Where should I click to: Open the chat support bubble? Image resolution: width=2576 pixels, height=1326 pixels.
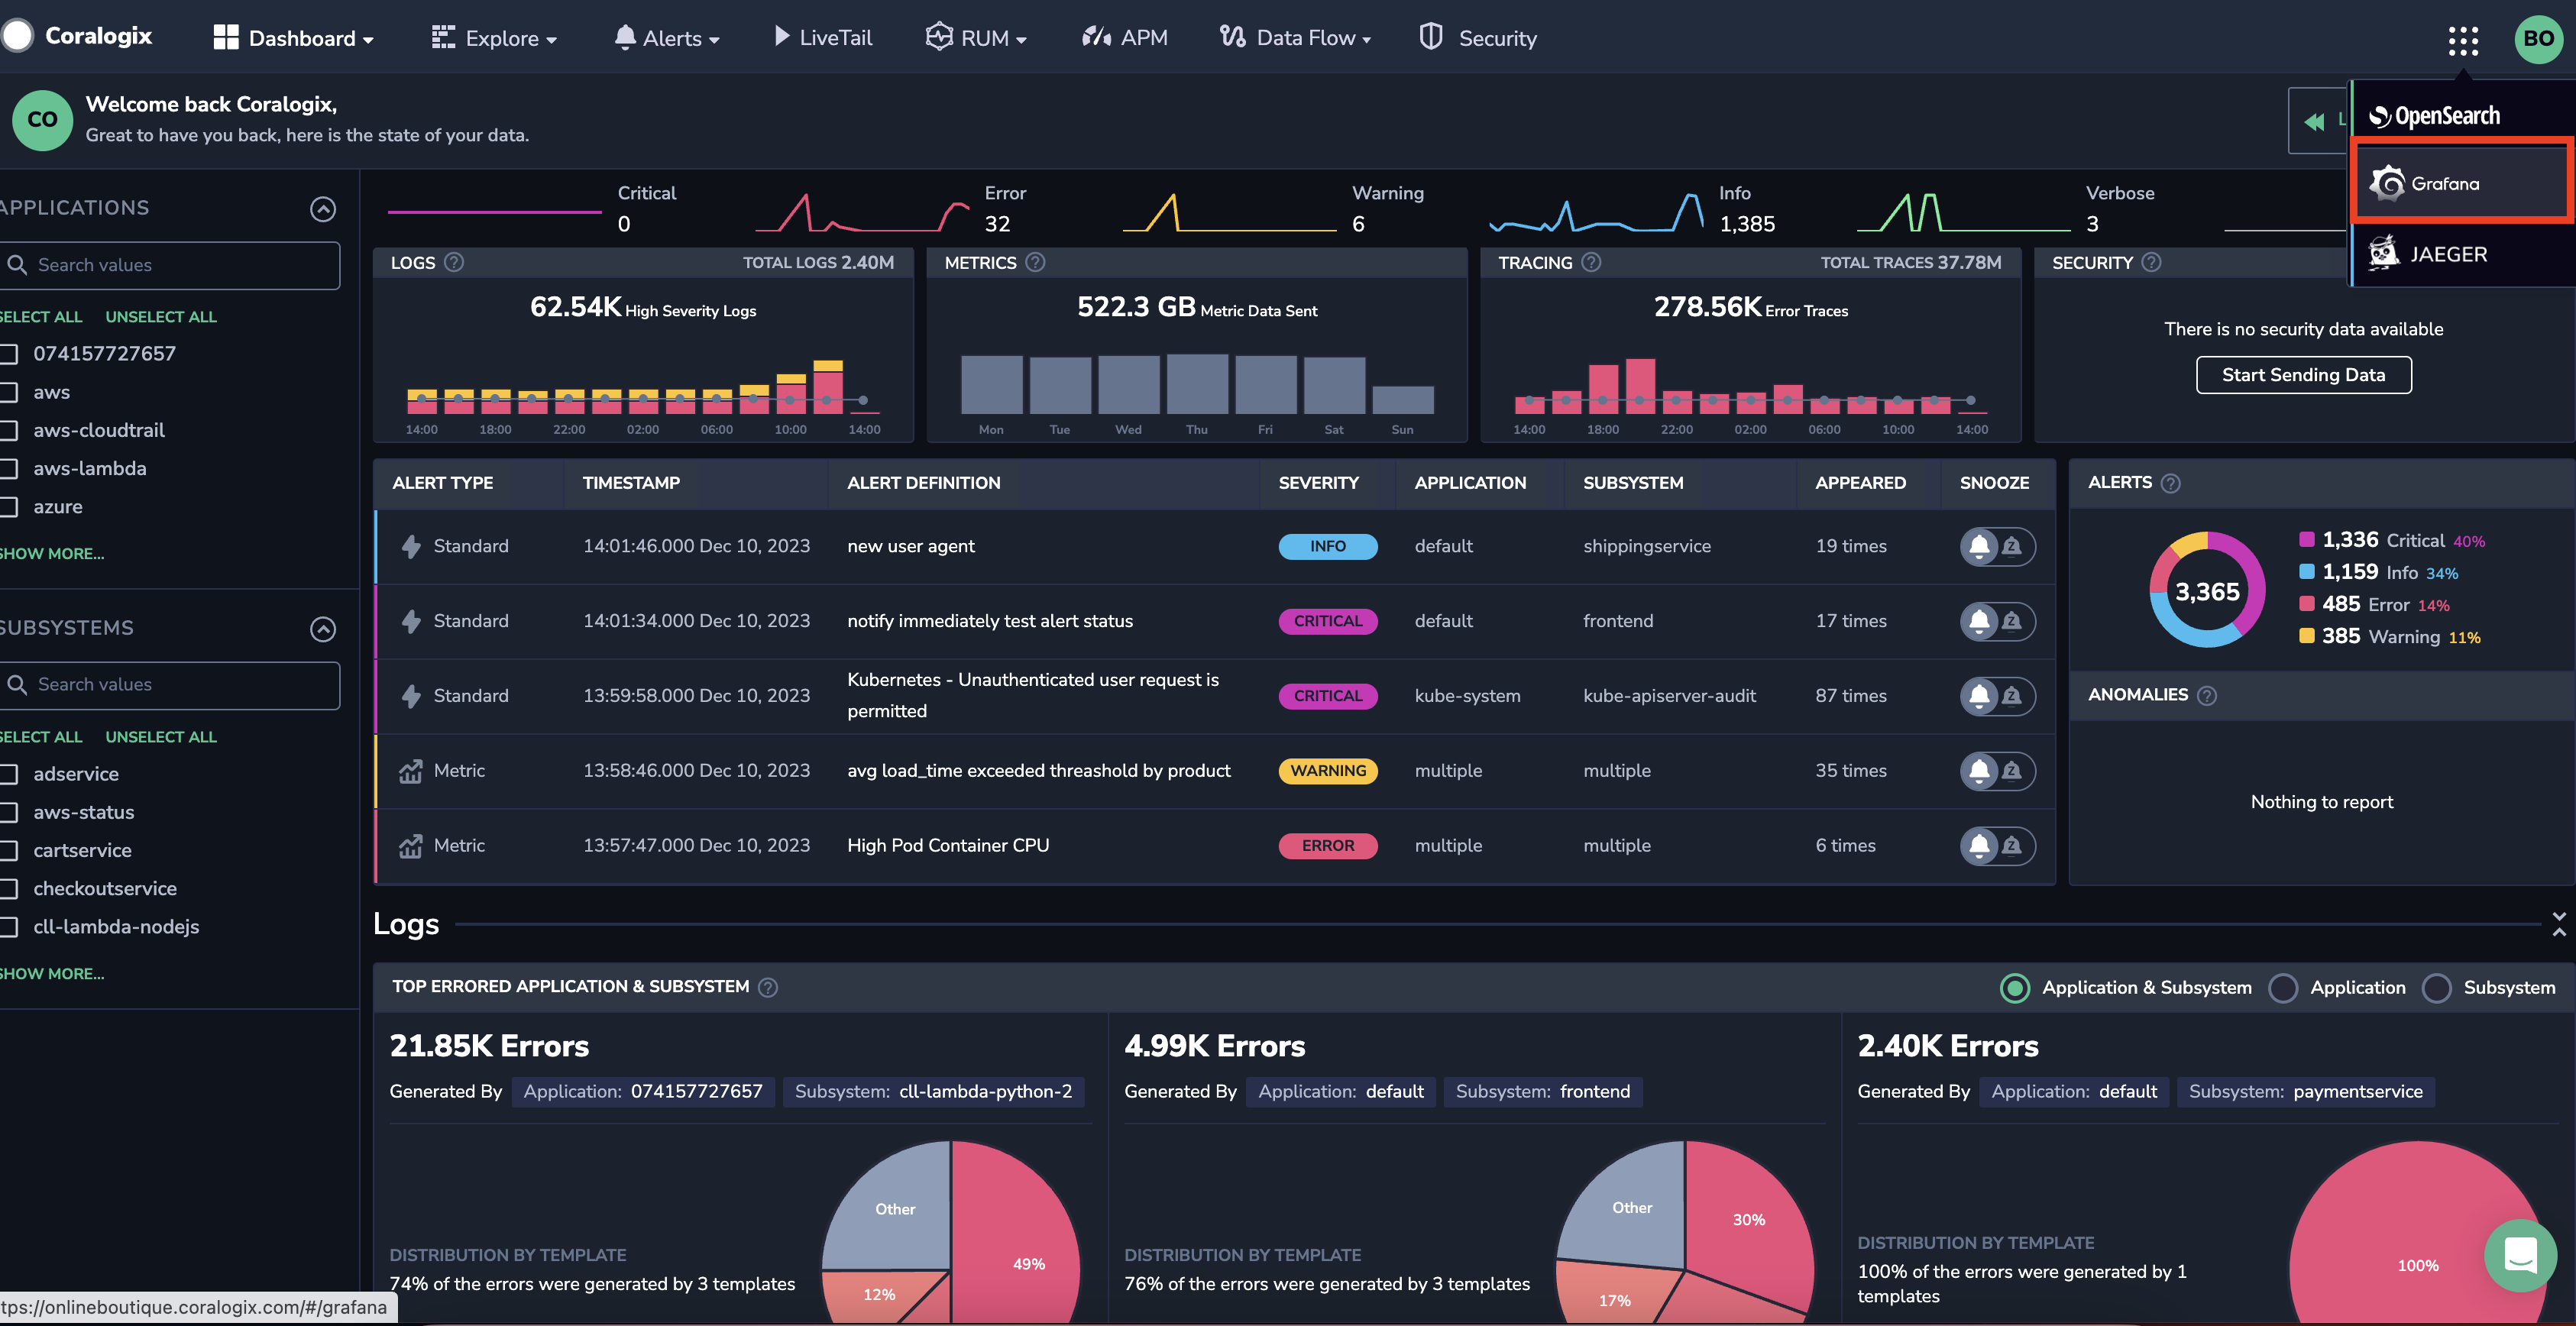coord(2520,1254)
